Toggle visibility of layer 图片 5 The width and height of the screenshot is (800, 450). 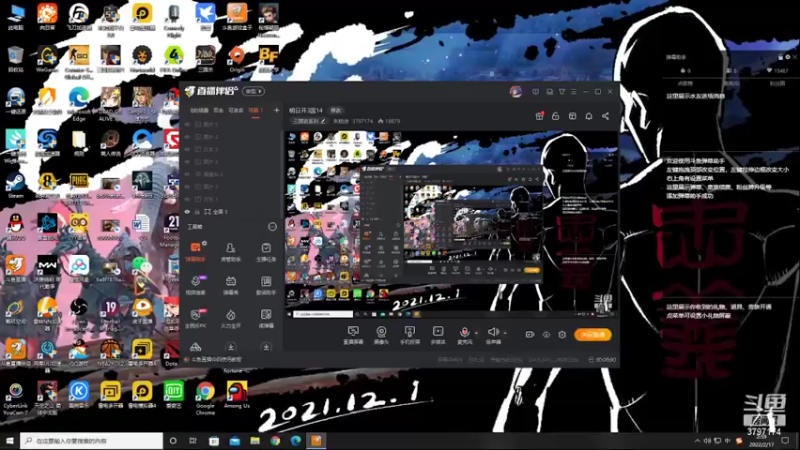click(x=187, y=124)
